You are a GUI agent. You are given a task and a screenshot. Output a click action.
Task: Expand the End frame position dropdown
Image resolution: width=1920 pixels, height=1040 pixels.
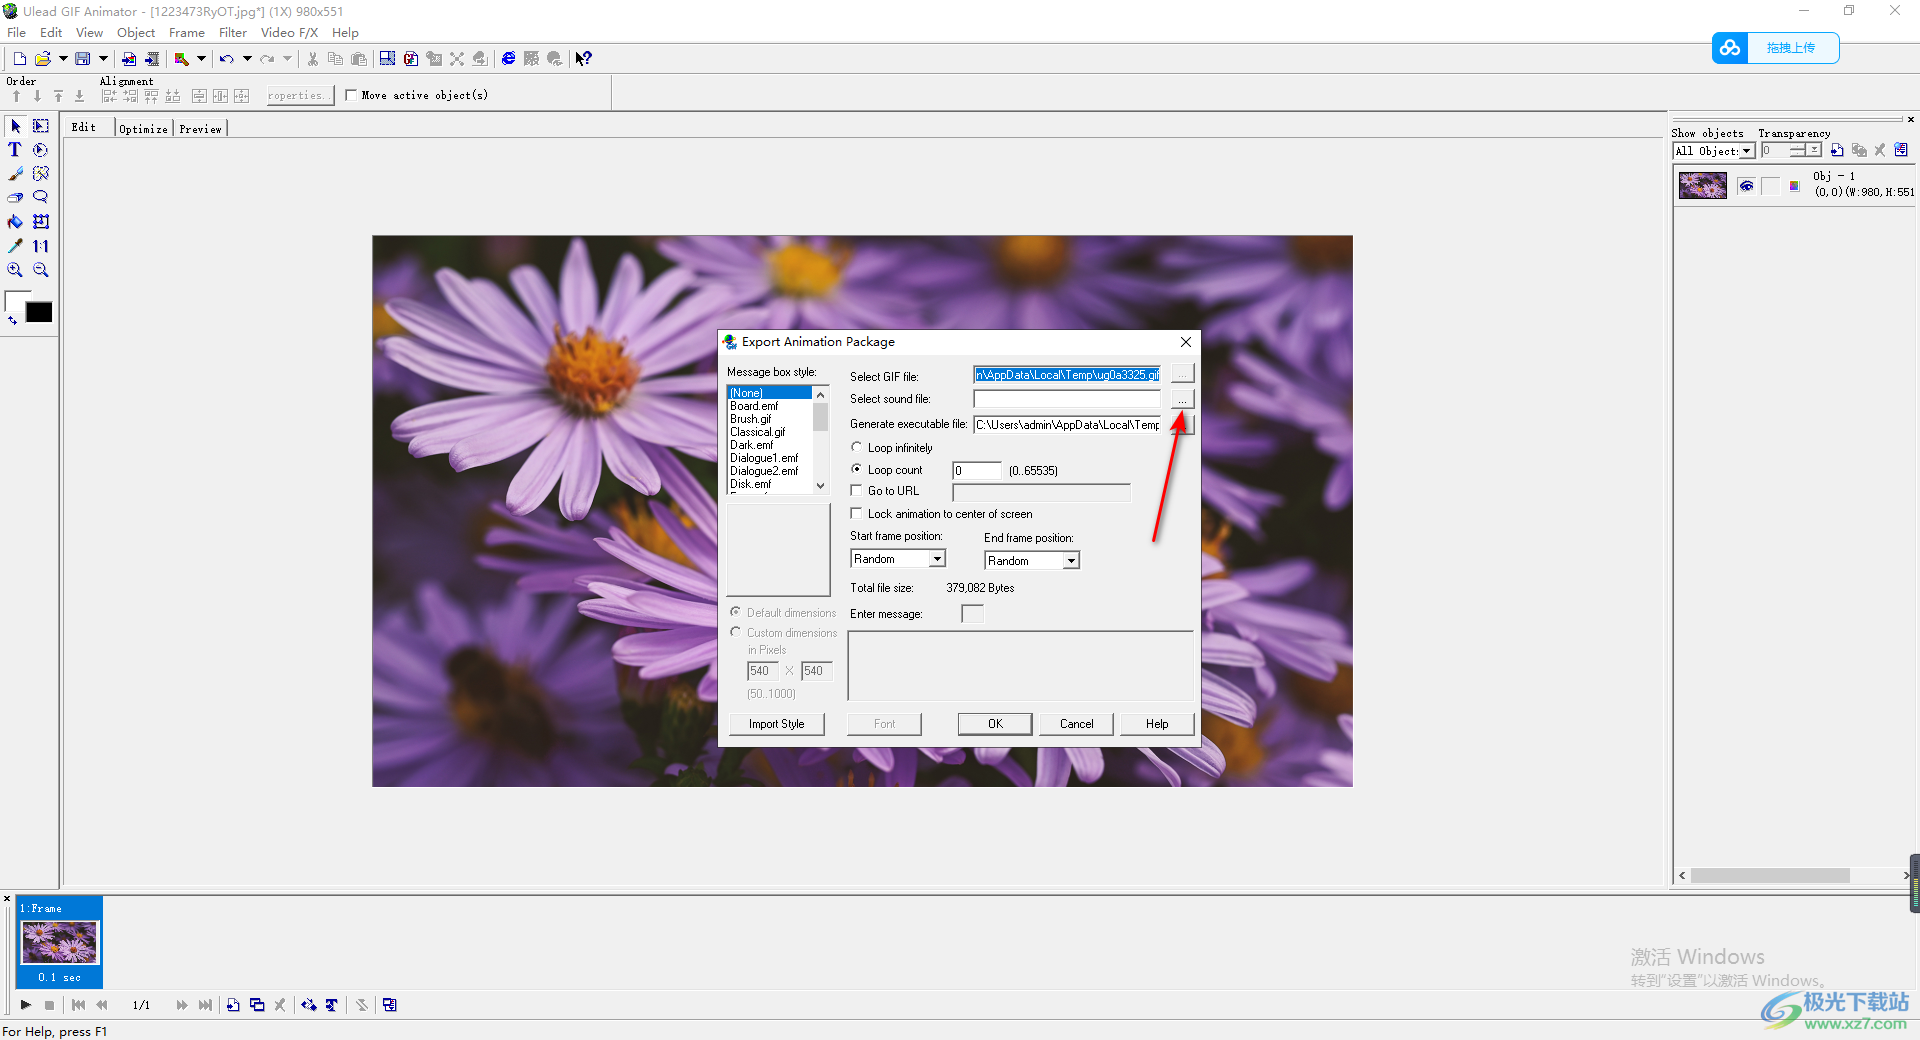point(1071,561)
